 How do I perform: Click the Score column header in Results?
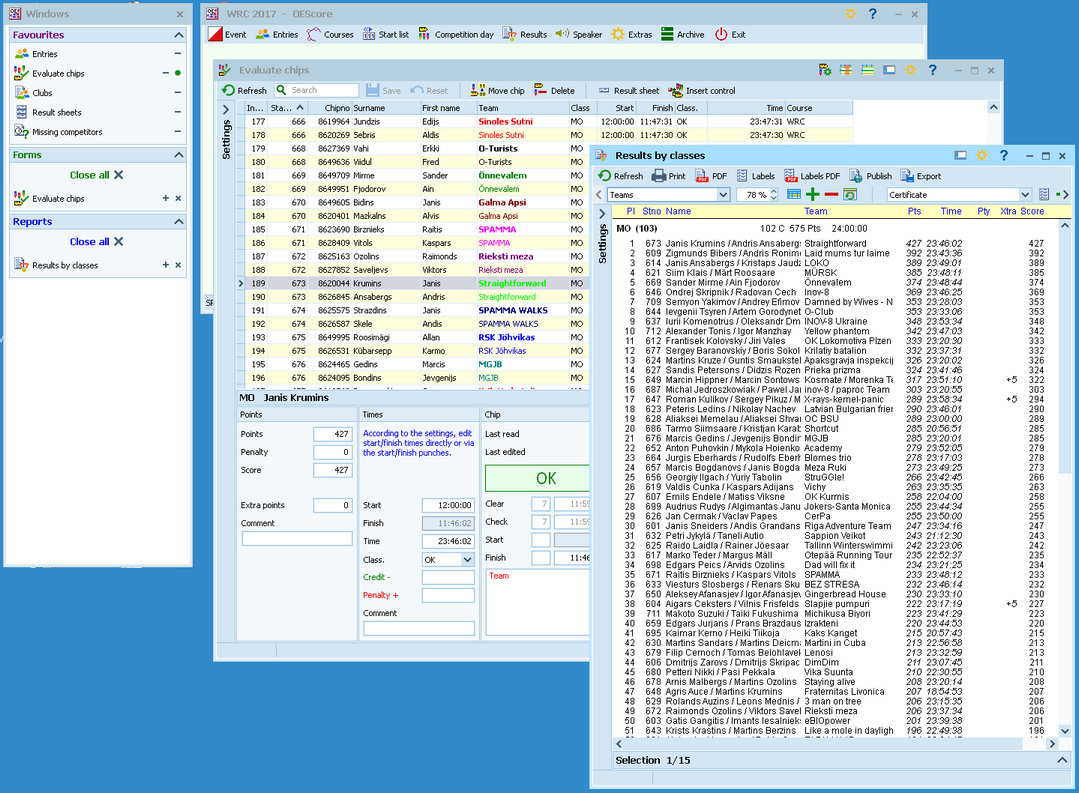point(1032,211)
